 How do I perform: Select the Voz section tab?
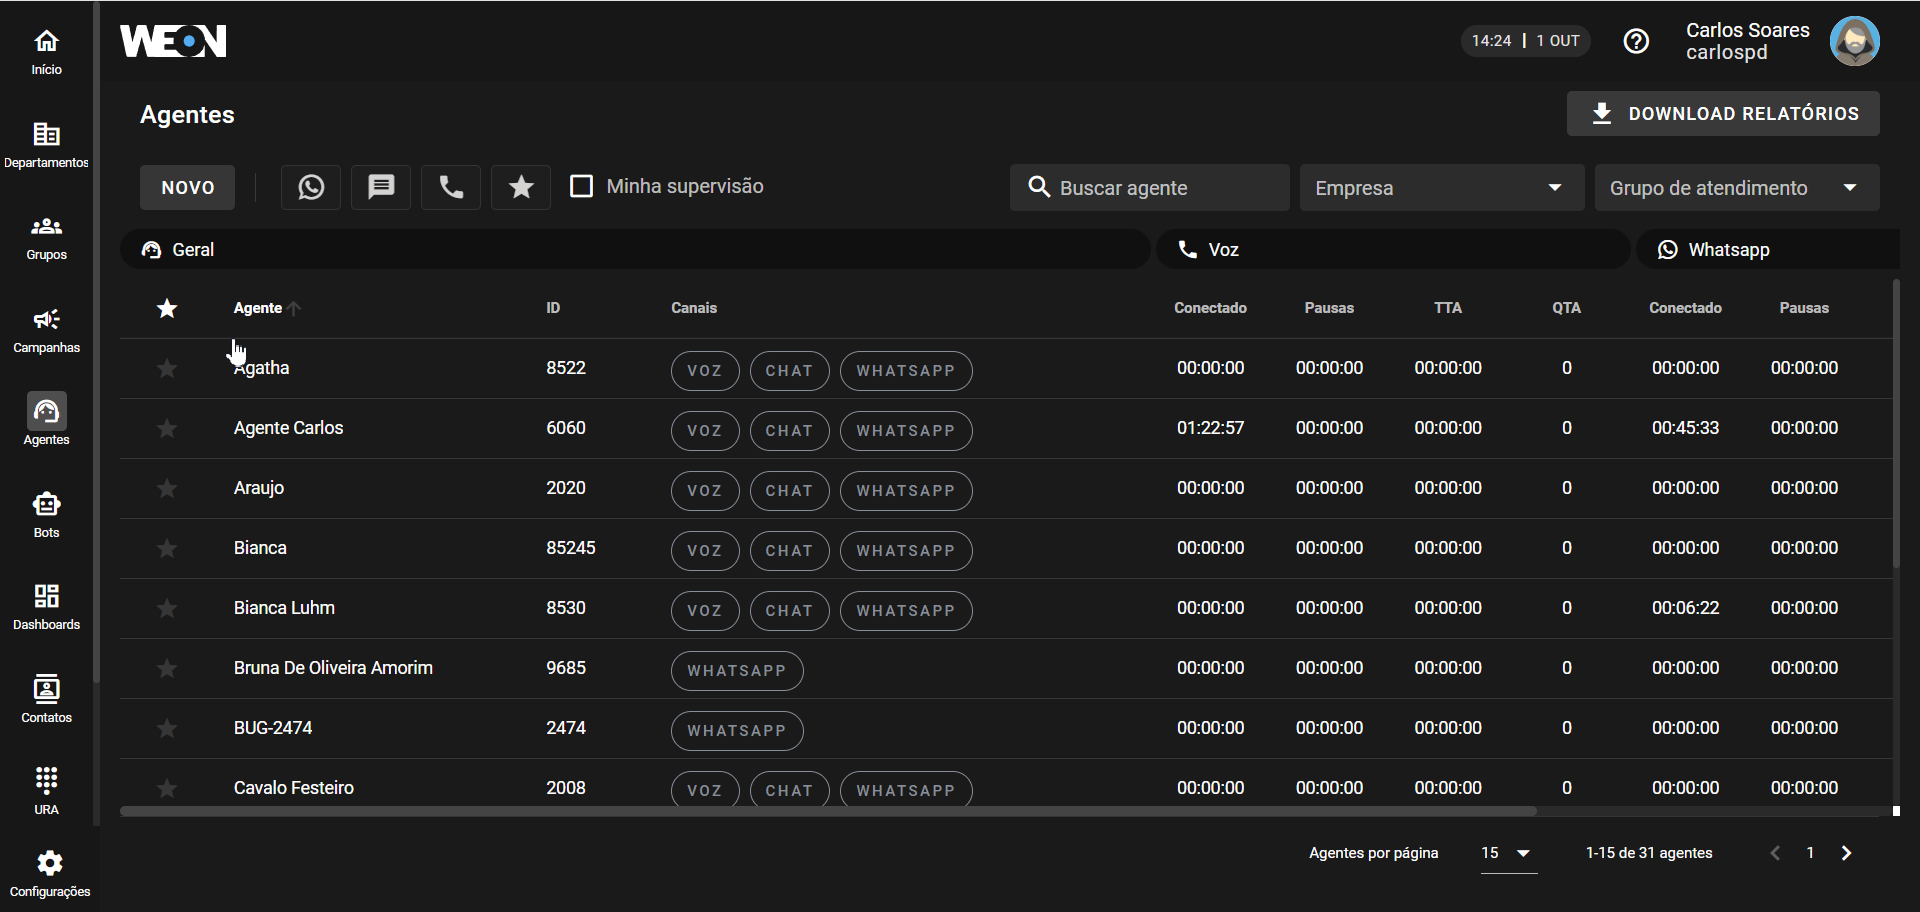click(x=1392, y=250)
